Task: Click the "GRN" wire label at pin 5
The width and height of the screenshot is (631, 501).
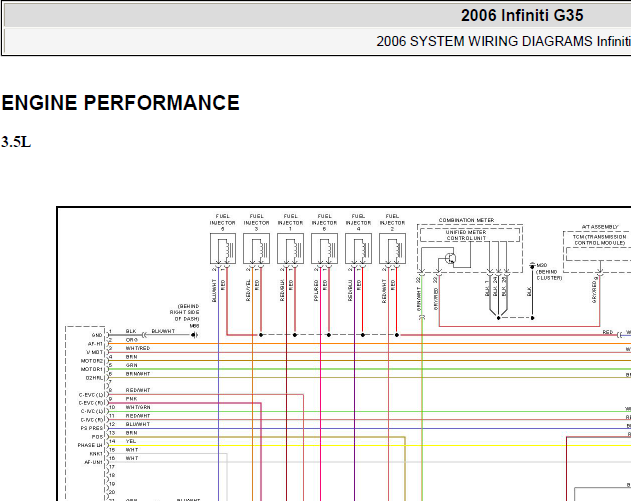Action: (x=132, y=365)
